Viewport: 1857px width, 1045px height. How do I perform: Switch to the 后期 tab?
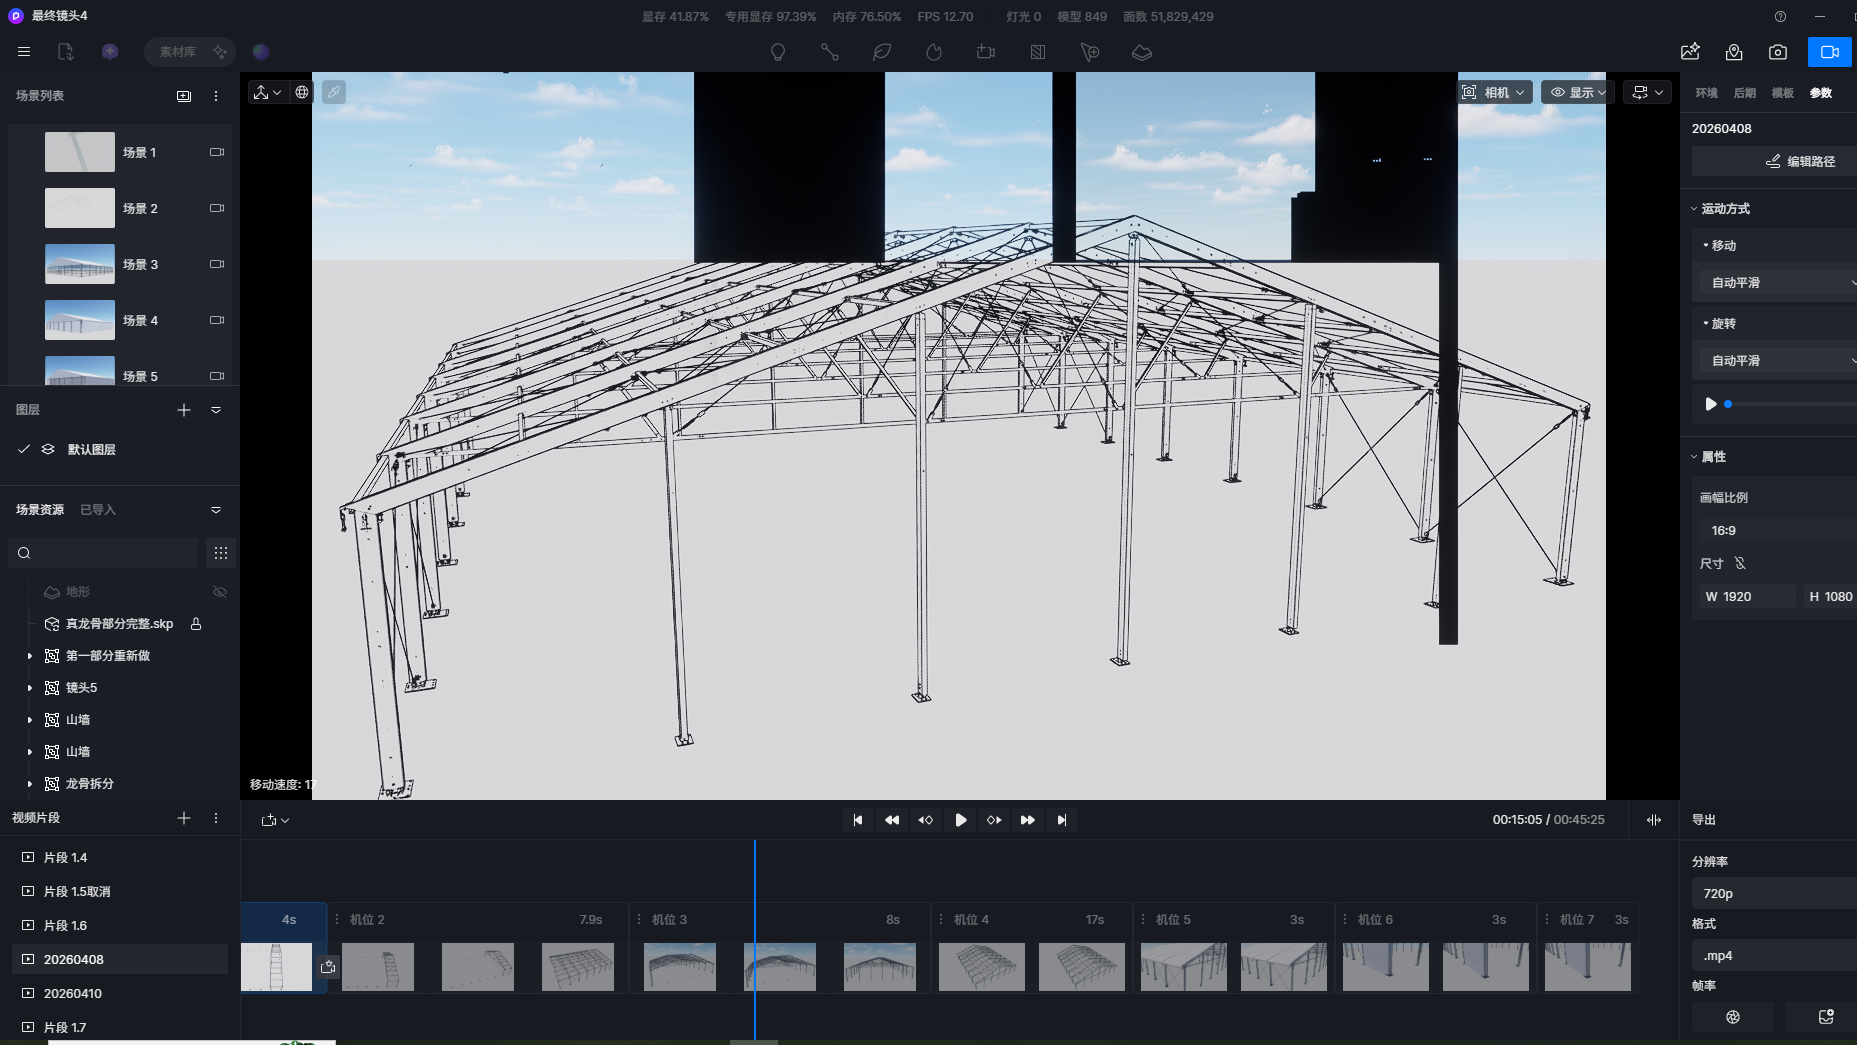1744,93
